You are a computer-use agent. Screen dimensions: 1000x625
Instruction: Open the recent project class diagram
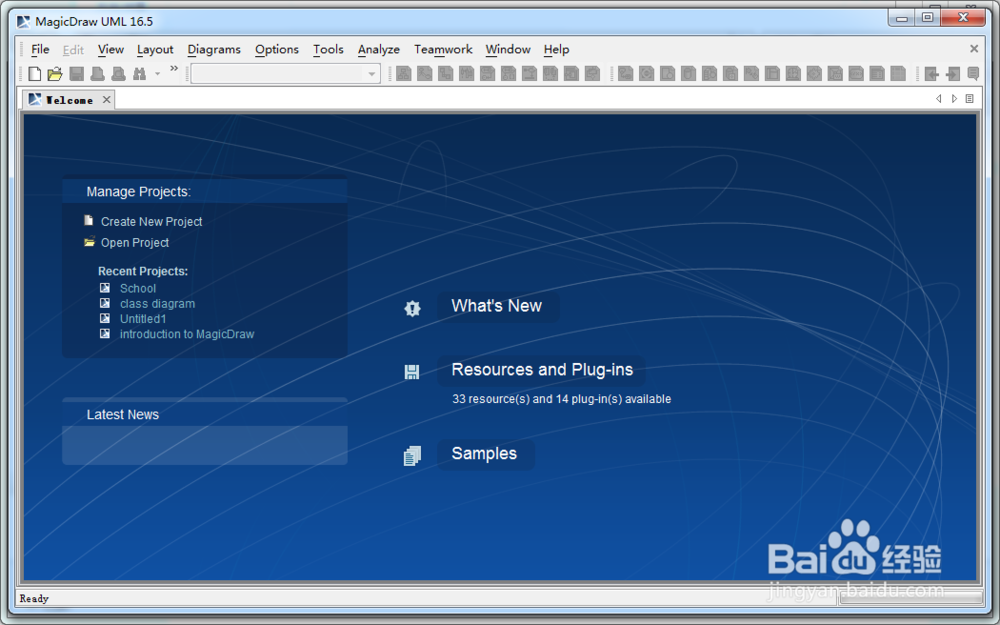pyautogui.click(x=158, y=304)
